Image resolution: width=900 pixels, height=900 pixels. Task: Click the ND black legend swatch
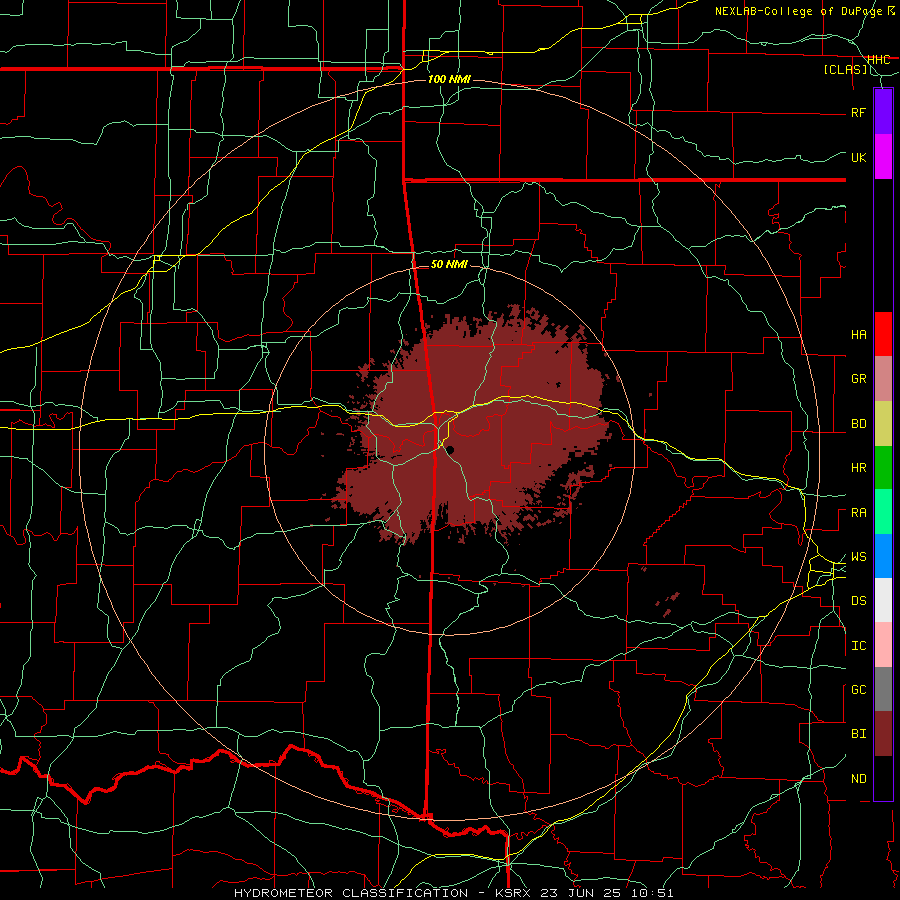(883, 778)
